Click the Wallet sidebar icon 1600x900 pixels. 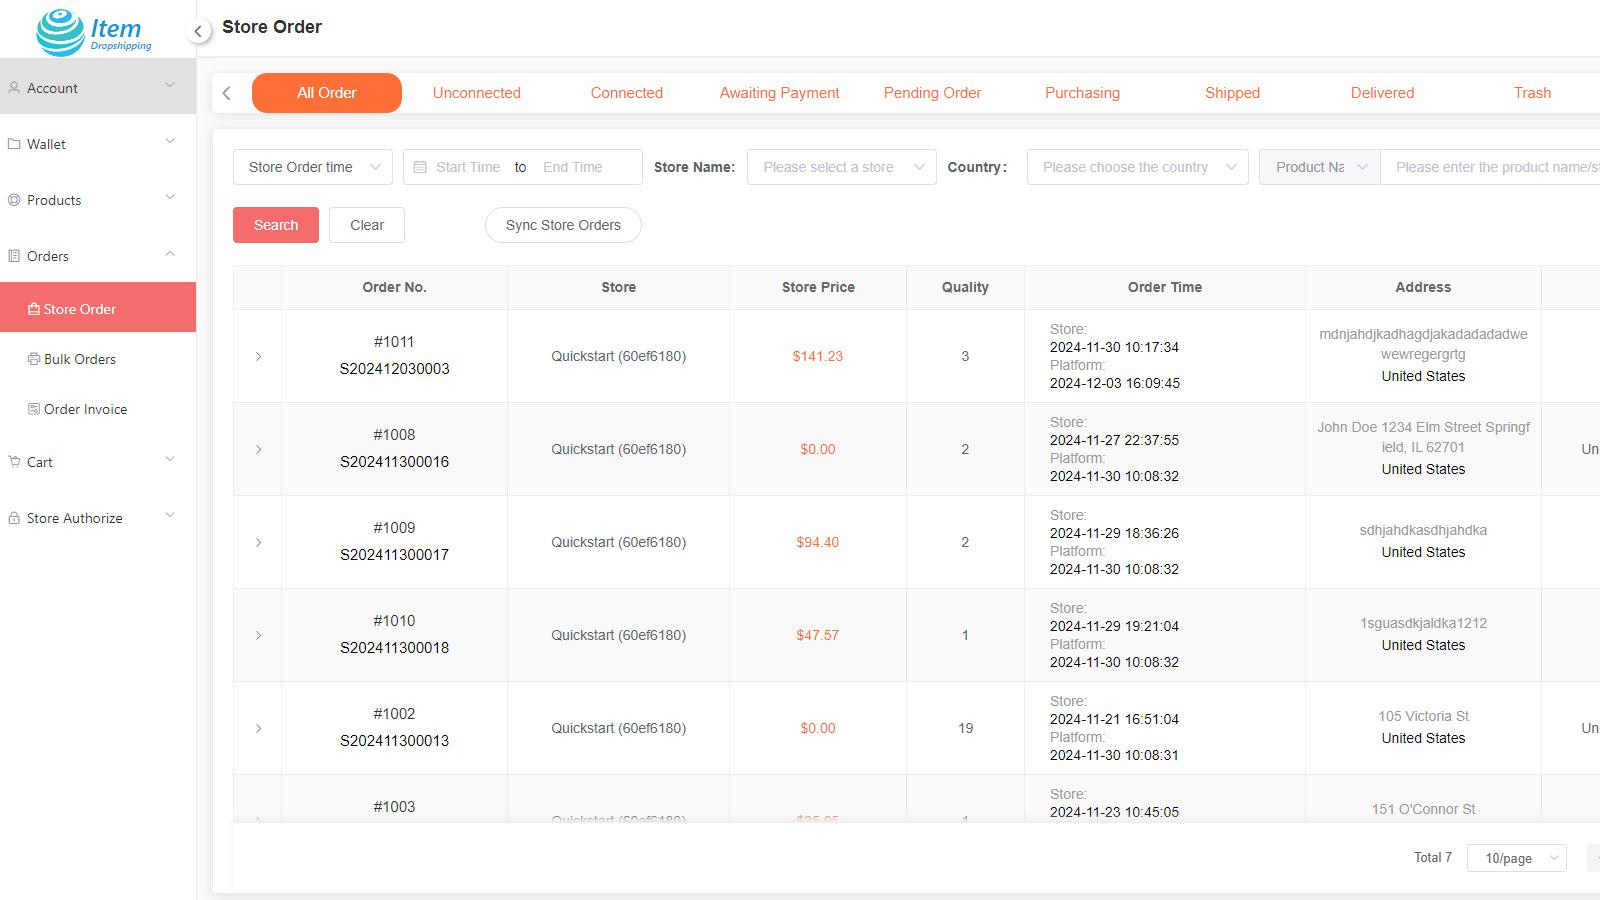tap(14, 143)
